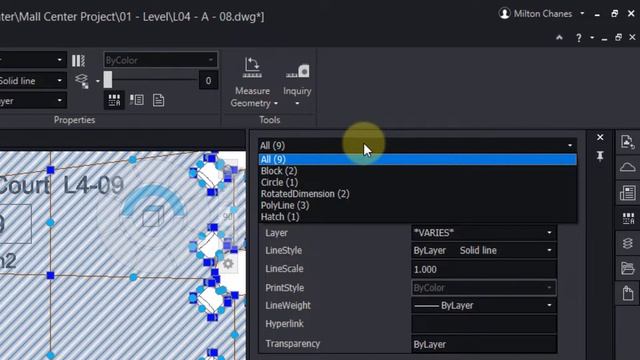Click the document sheet icon in ribbon
This screenshot has height=360, width=640.
click(x=158, y=100)
